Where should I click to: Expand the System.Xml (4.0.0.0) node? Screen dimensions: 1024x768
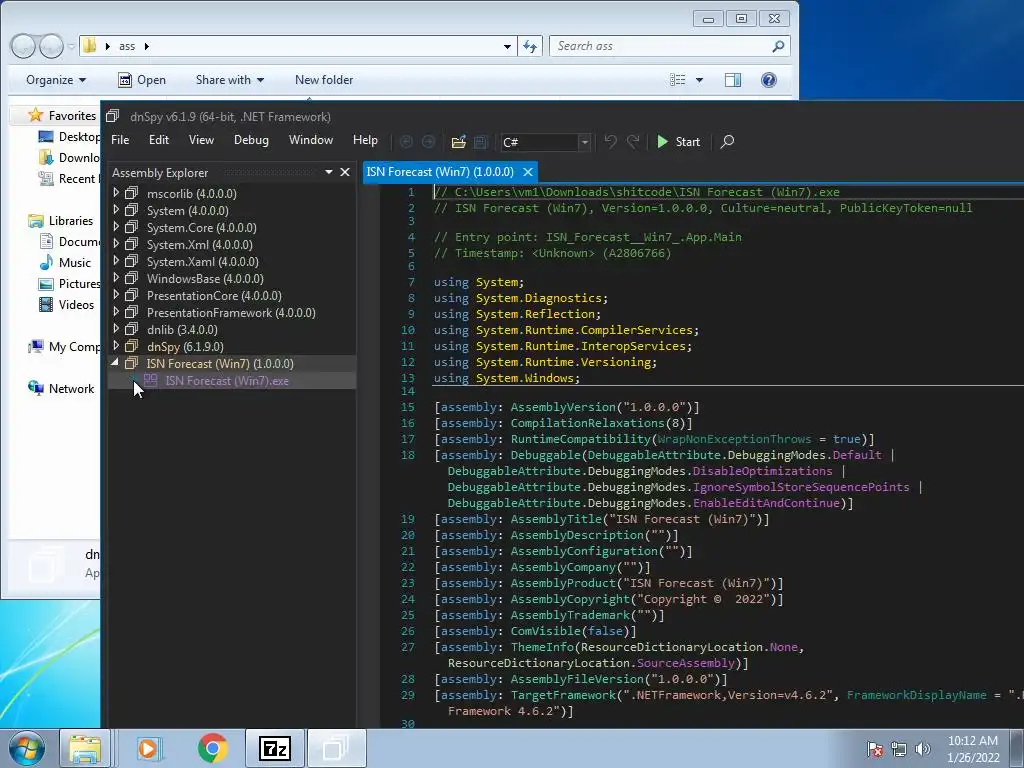(116, 244)
